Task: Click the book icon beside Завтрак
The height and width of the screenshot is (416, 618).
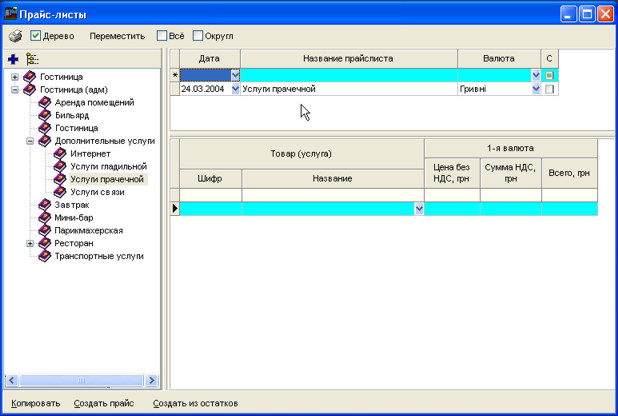Action: click(44, 205)
